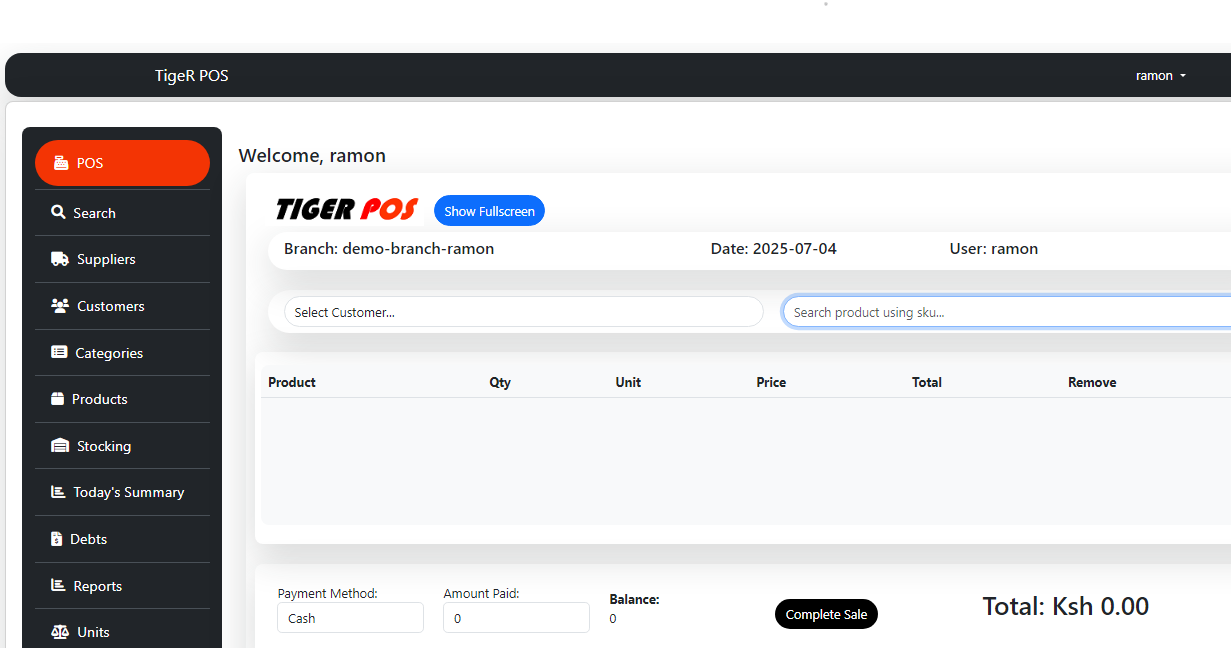The width and height of the screenshot is (1231, 648).
Task: Click the Tiger POS logo image
Action: click(x=347, y=209)
